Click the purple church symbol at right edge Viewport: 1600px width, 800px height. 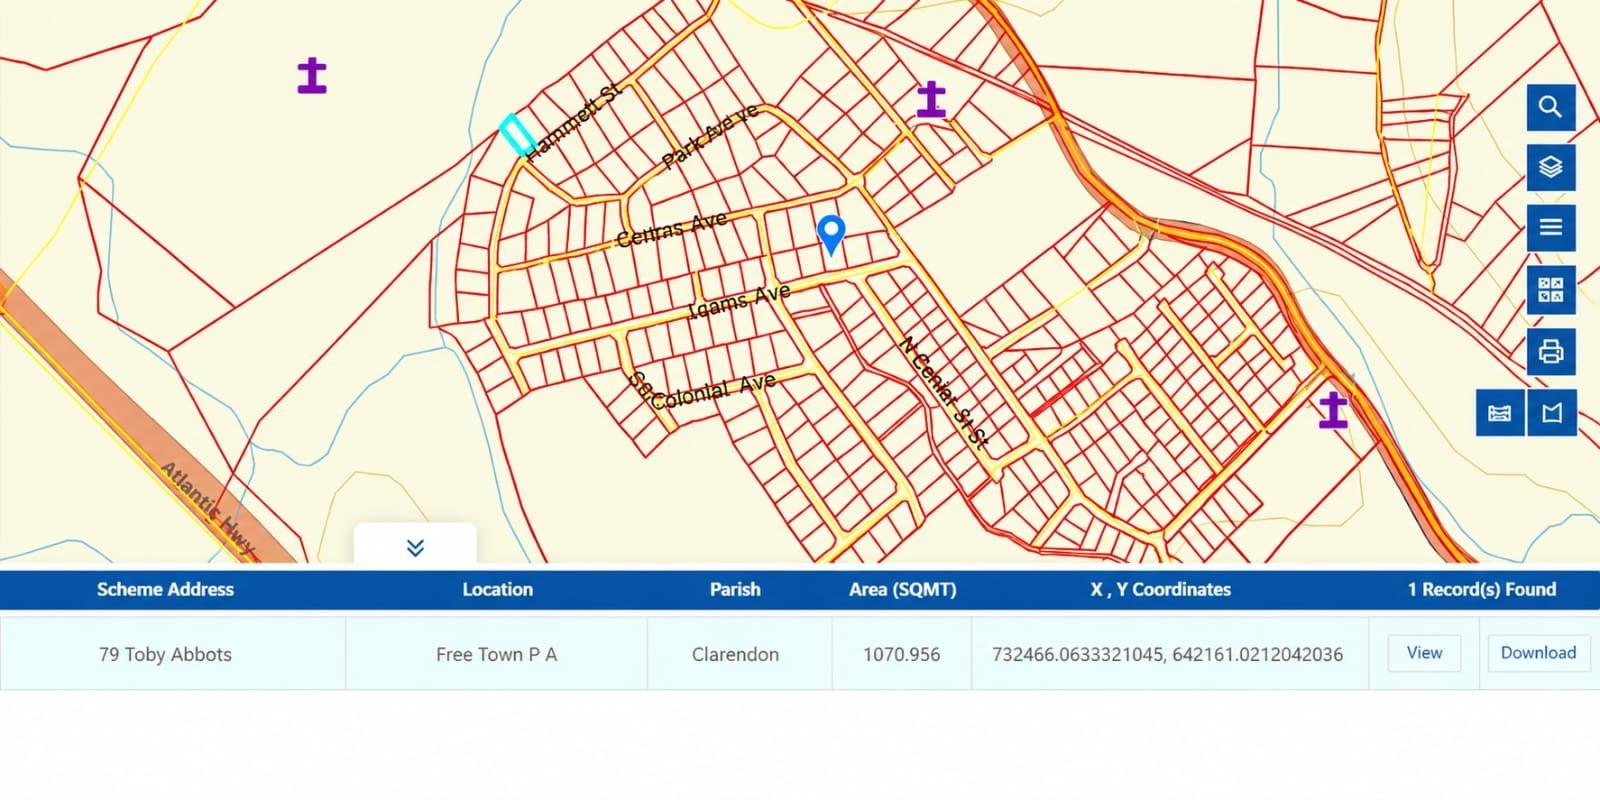(1333, 410)
